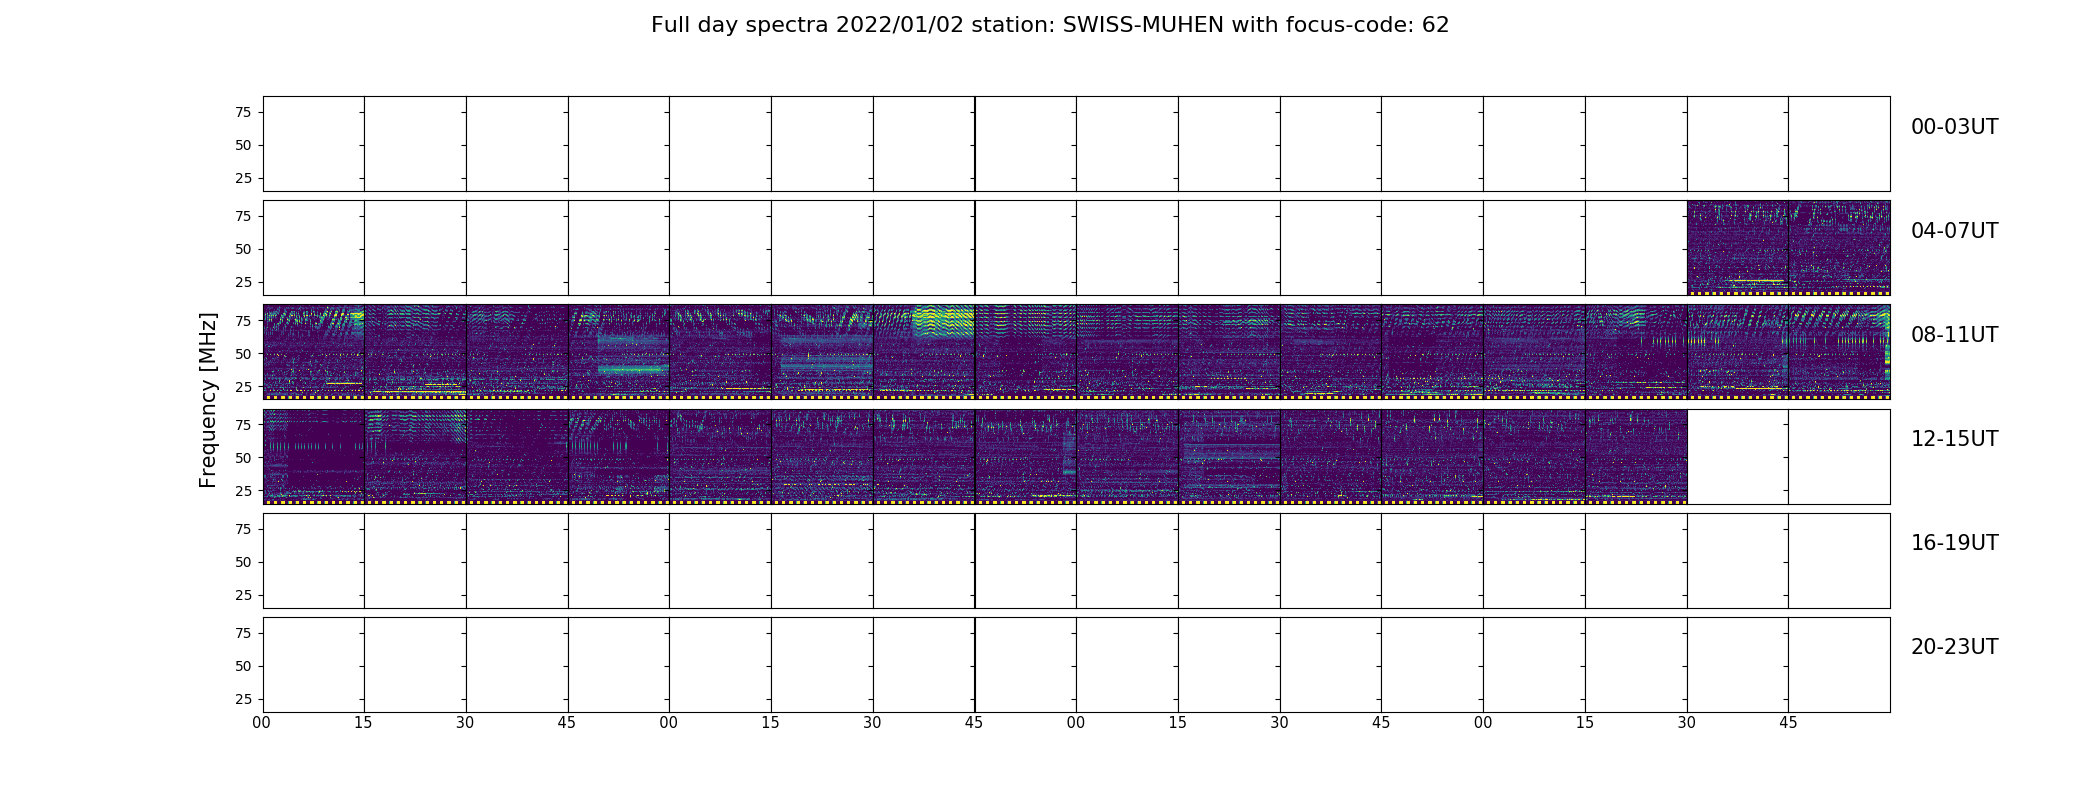Select the 75 tick of the 20-23UT row
Viewport: 2100px width, 800px height.
[x=243, y=633]
